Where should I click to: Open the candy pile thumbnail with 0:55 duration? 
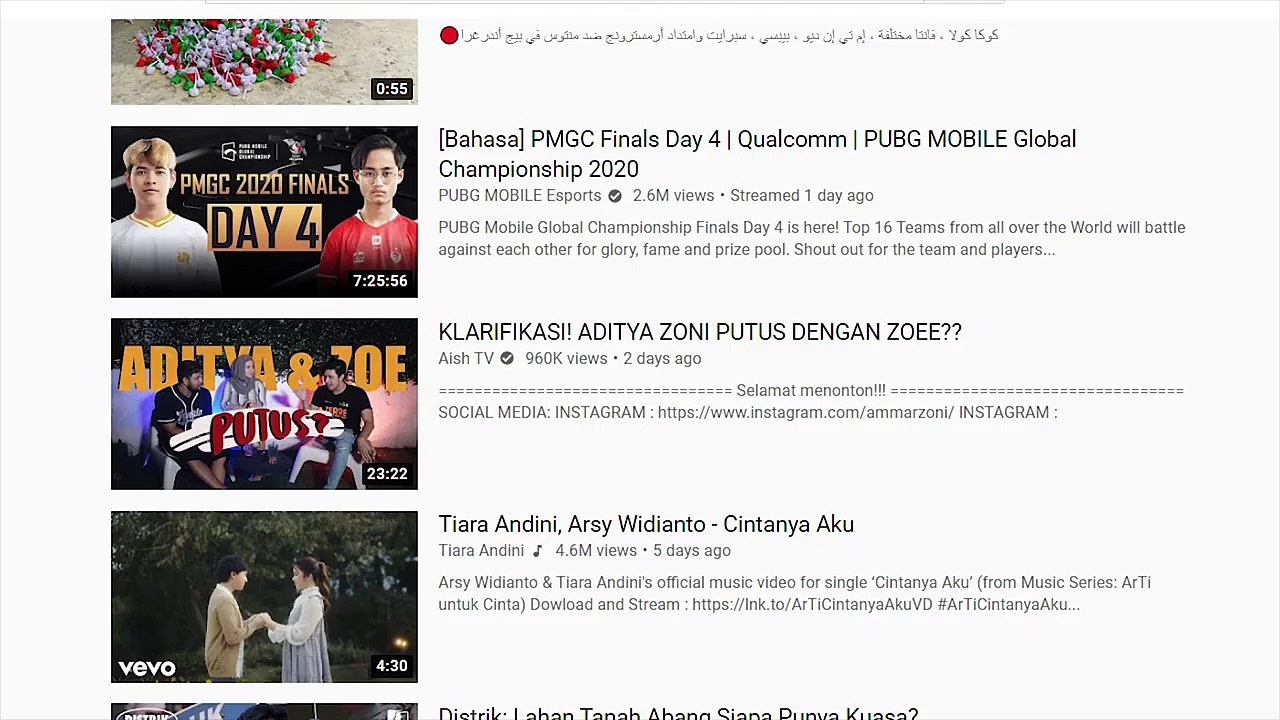264,61
